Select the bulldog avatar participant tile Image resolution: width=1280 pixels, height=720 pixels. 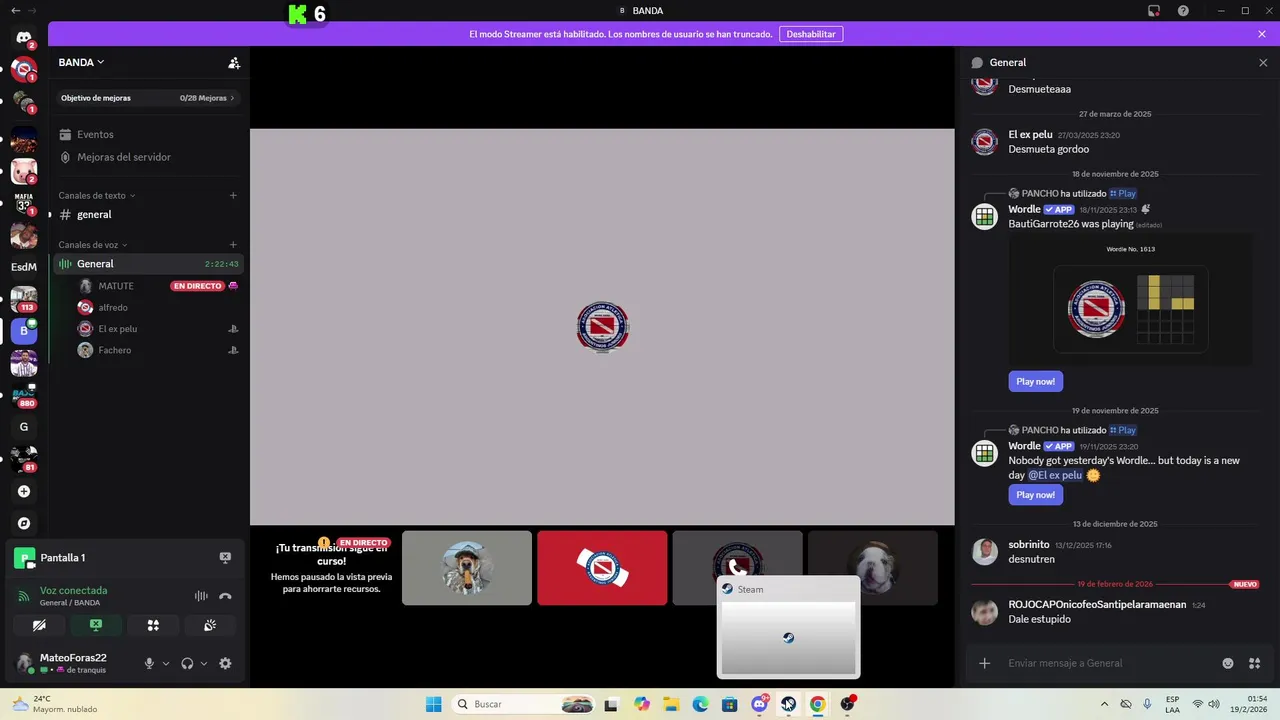(x=873, y=568)
